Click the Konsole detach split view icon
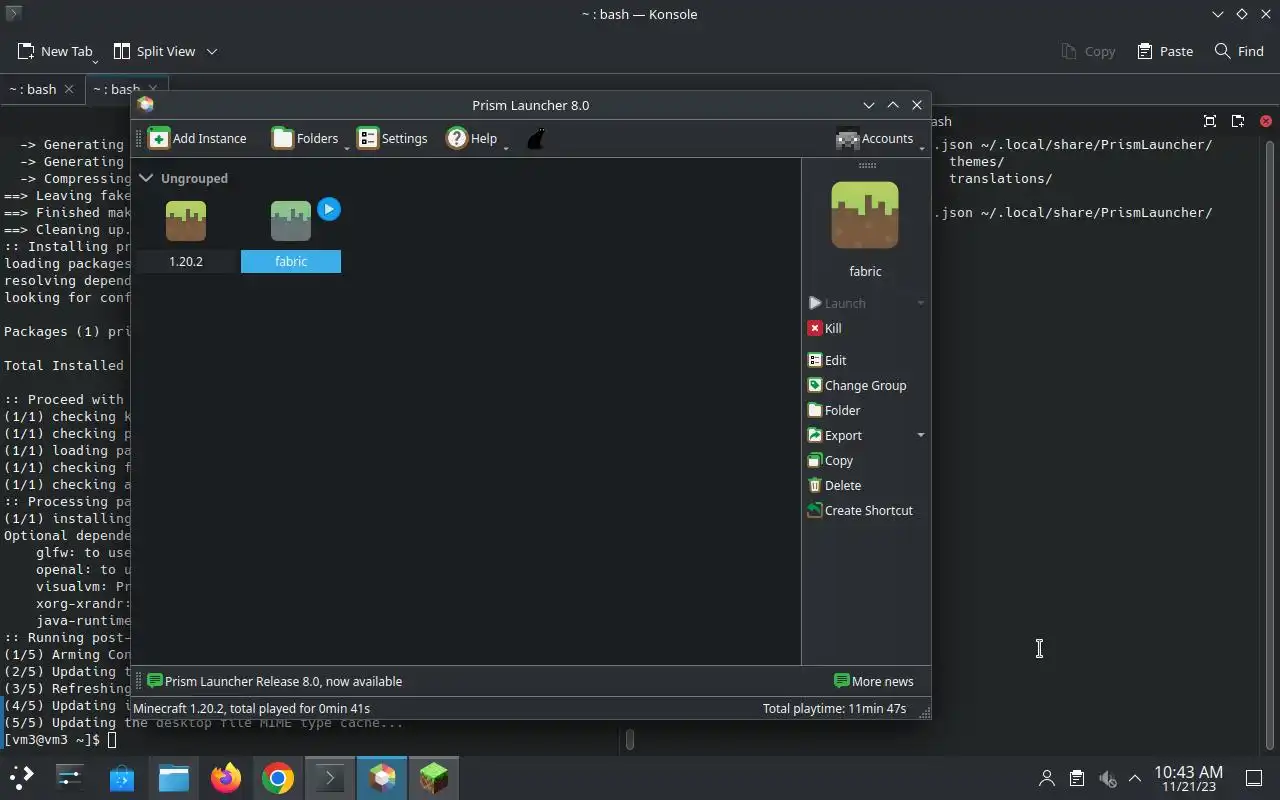The width and height of the screenshot is (1280, 800). [x=1238, y=121]
